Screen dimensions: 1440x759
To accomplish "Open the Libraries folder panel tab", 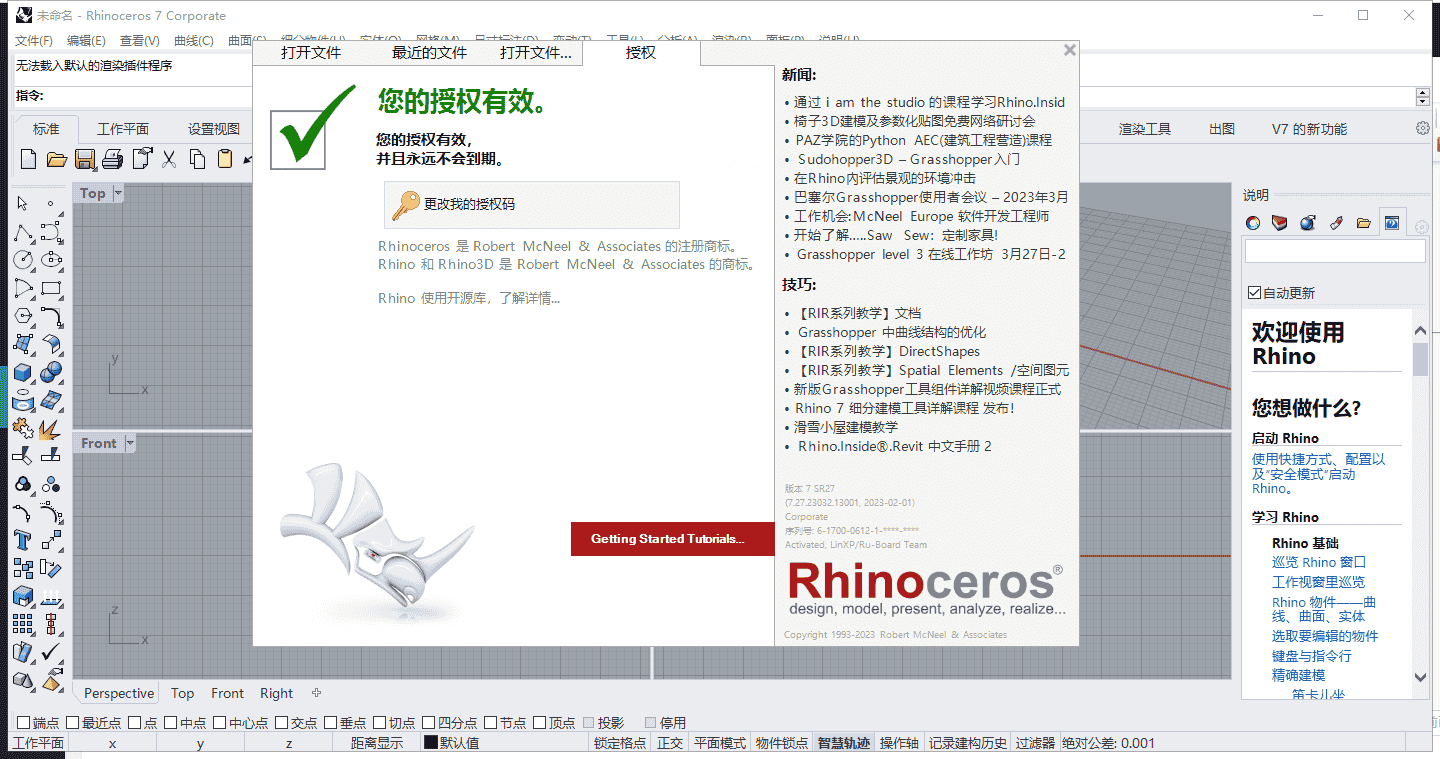I will point(1364,223).
